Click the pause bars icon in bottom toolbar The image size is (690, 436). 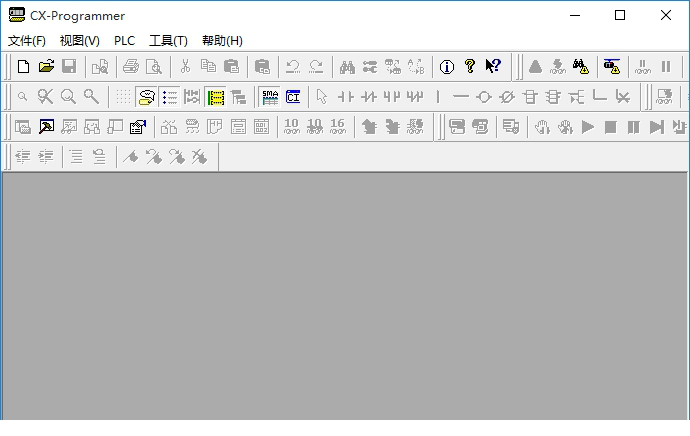pos(634,127)
